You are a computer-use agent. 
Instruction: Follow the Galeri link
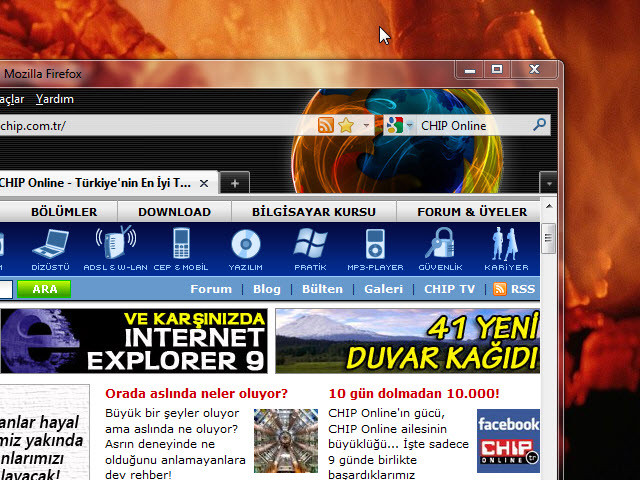(383, 289)
